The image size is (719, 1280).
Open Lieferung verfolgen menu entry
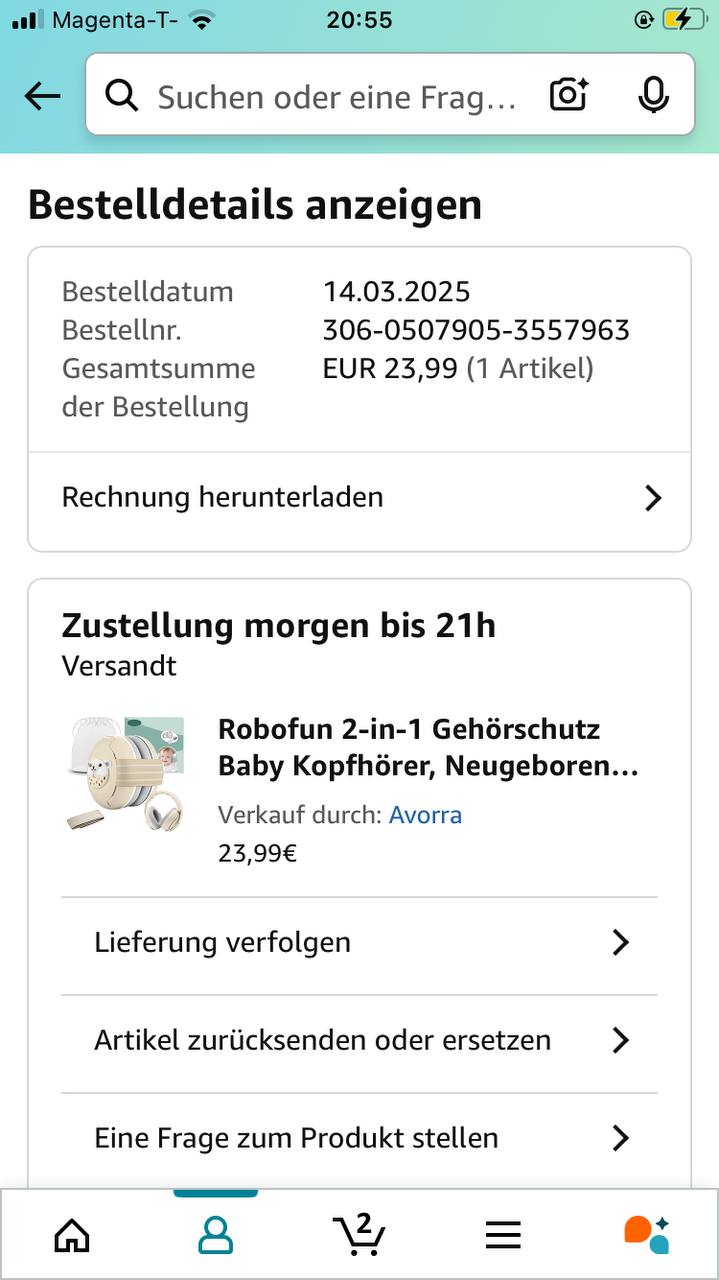click(223, 942)
